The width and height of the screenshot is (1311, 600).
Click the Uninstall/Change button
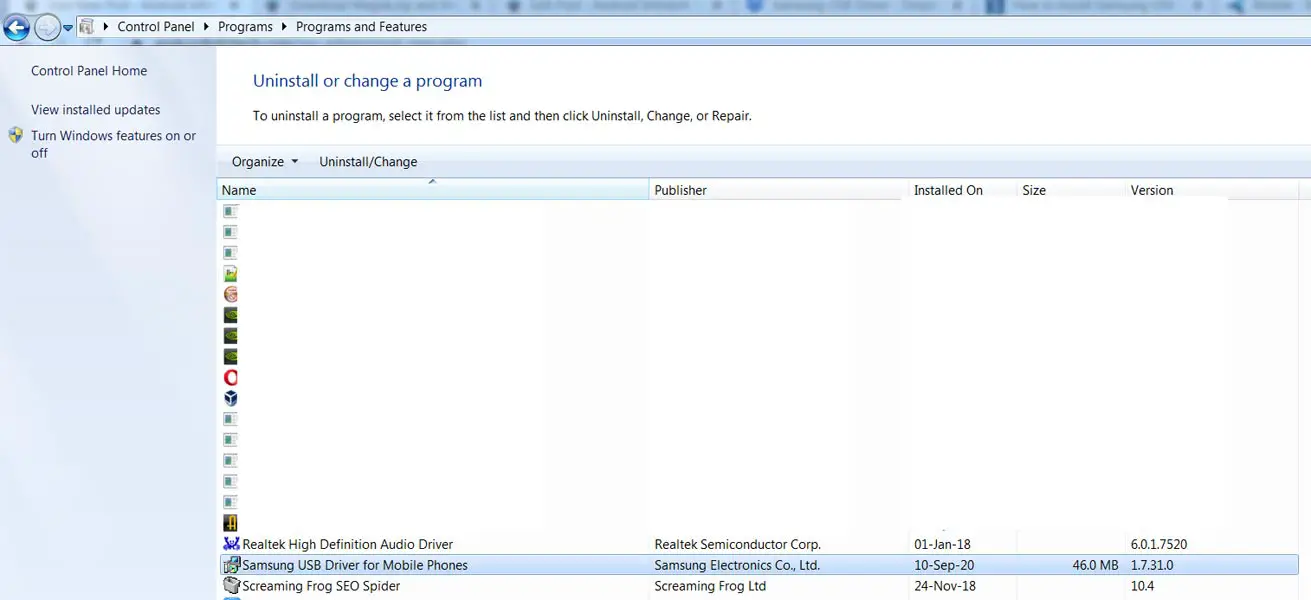point(368,162)
